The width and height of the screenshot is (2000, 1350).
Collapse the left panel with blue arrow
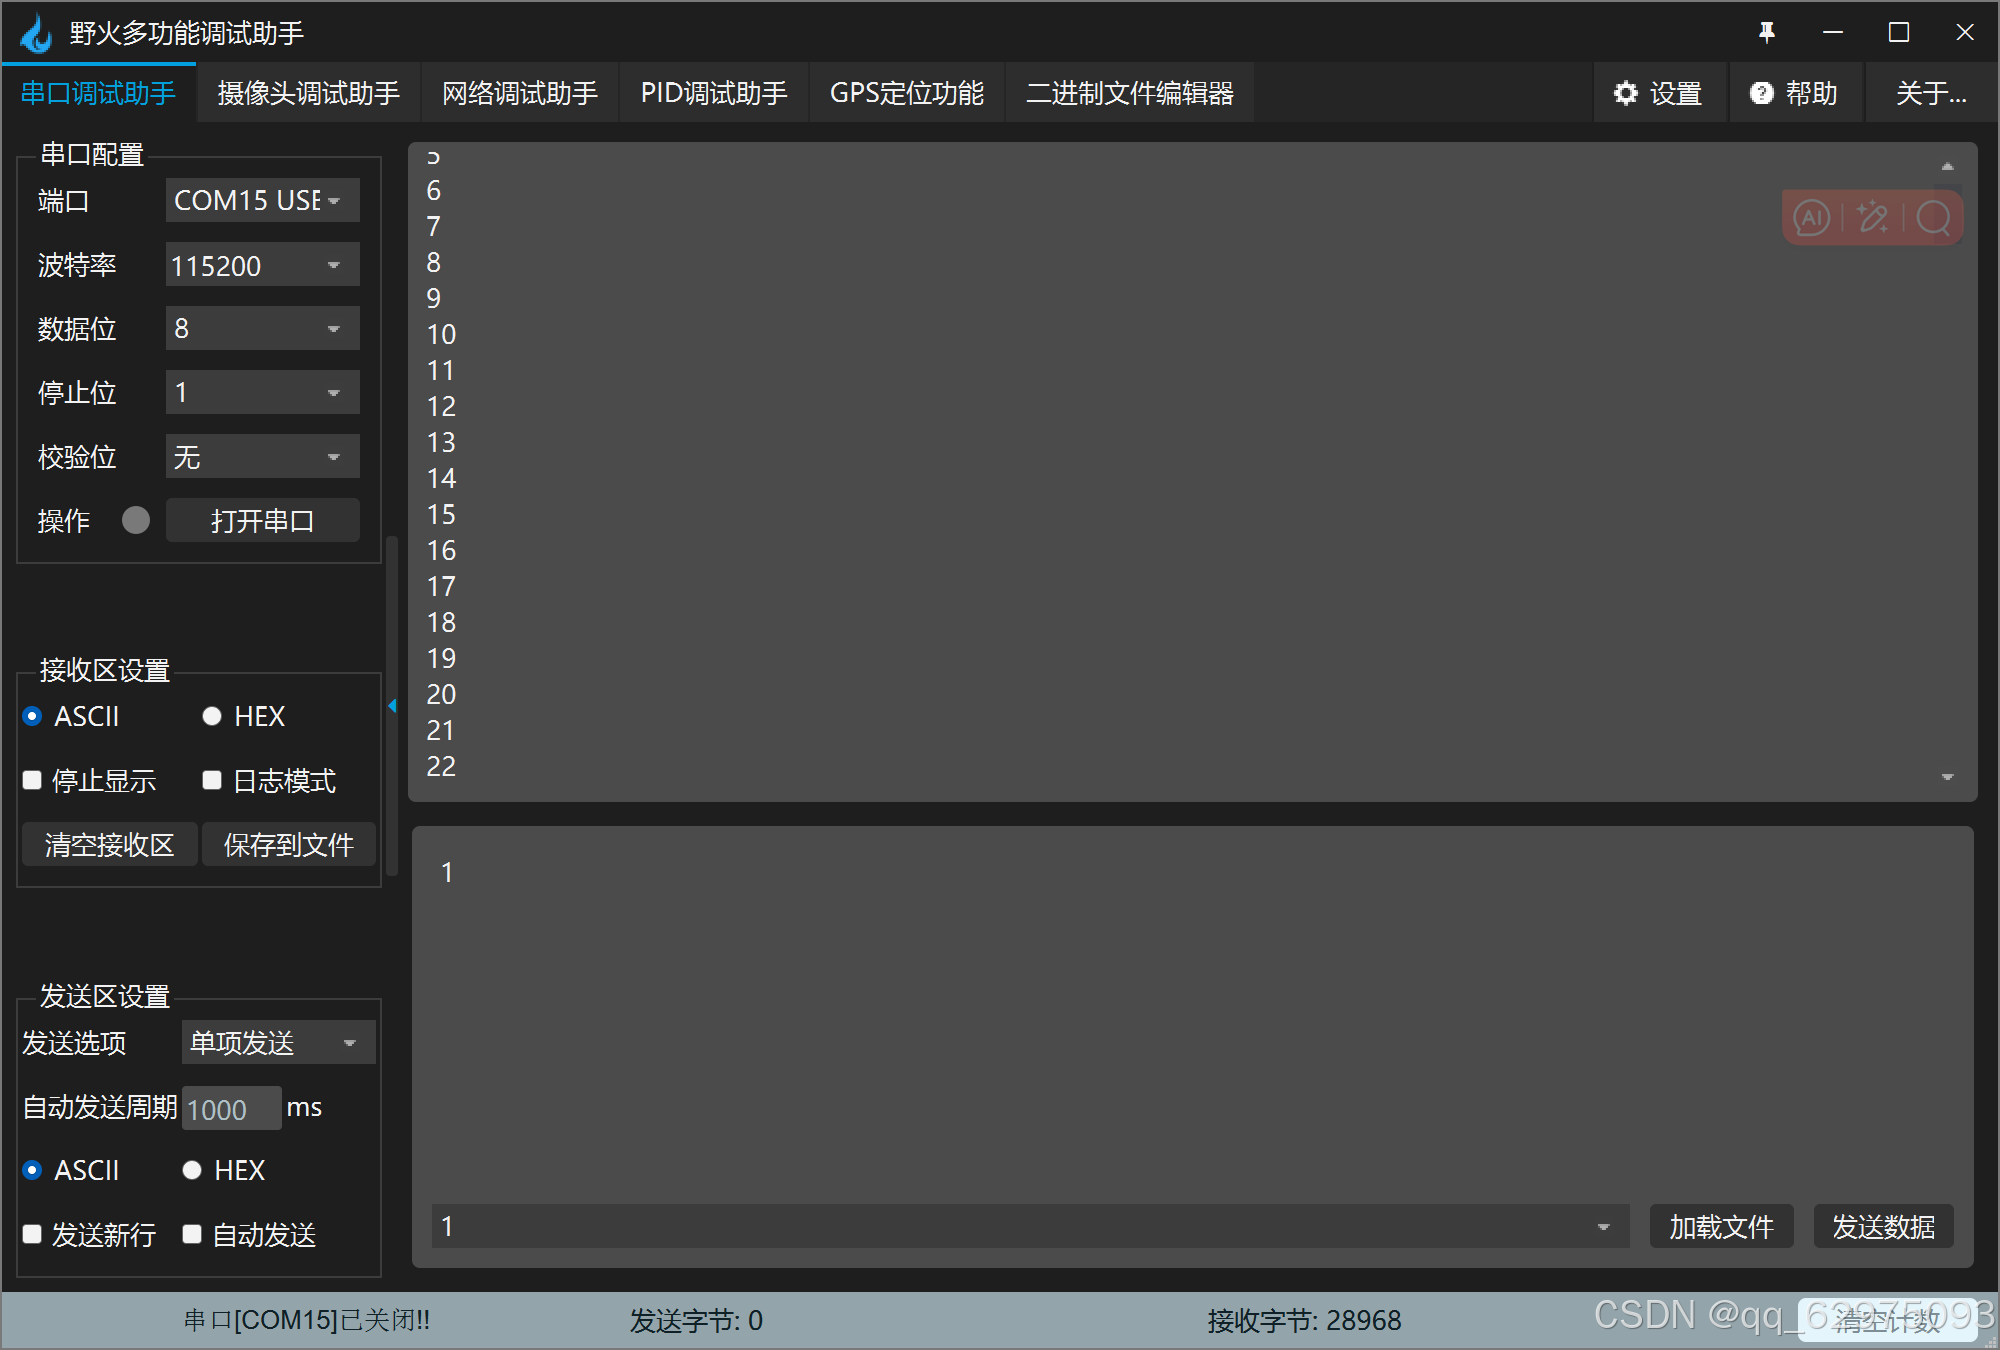click(x=392, y=706)
